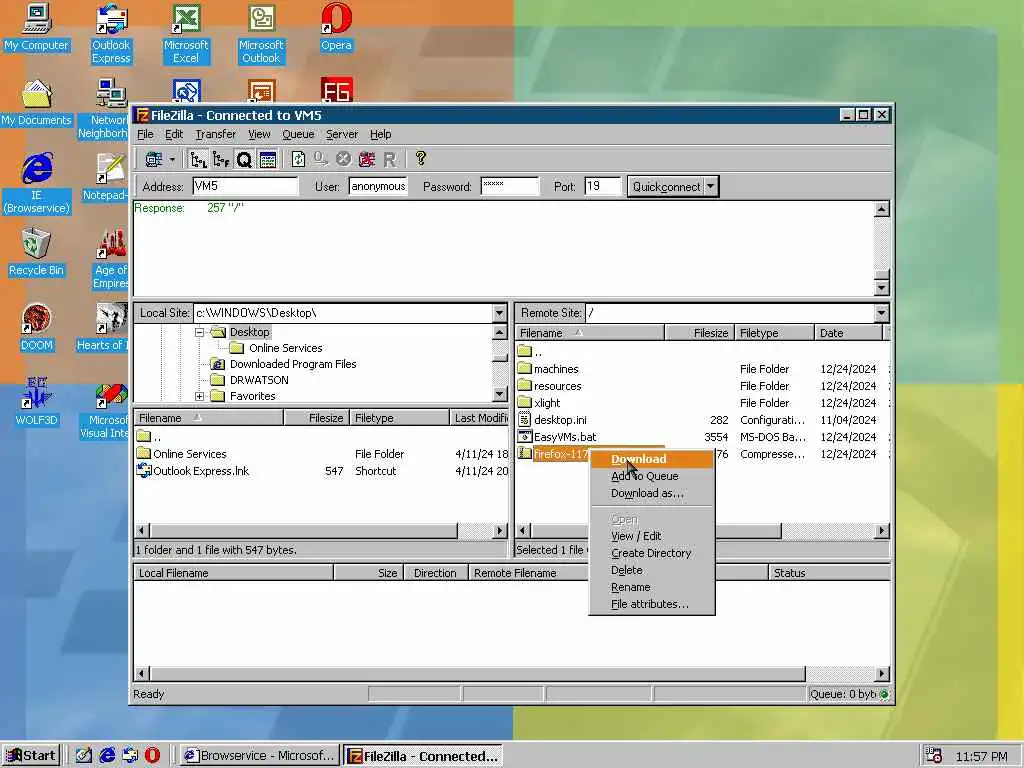Sort remote list by Filesize column

tap(699, 333)
